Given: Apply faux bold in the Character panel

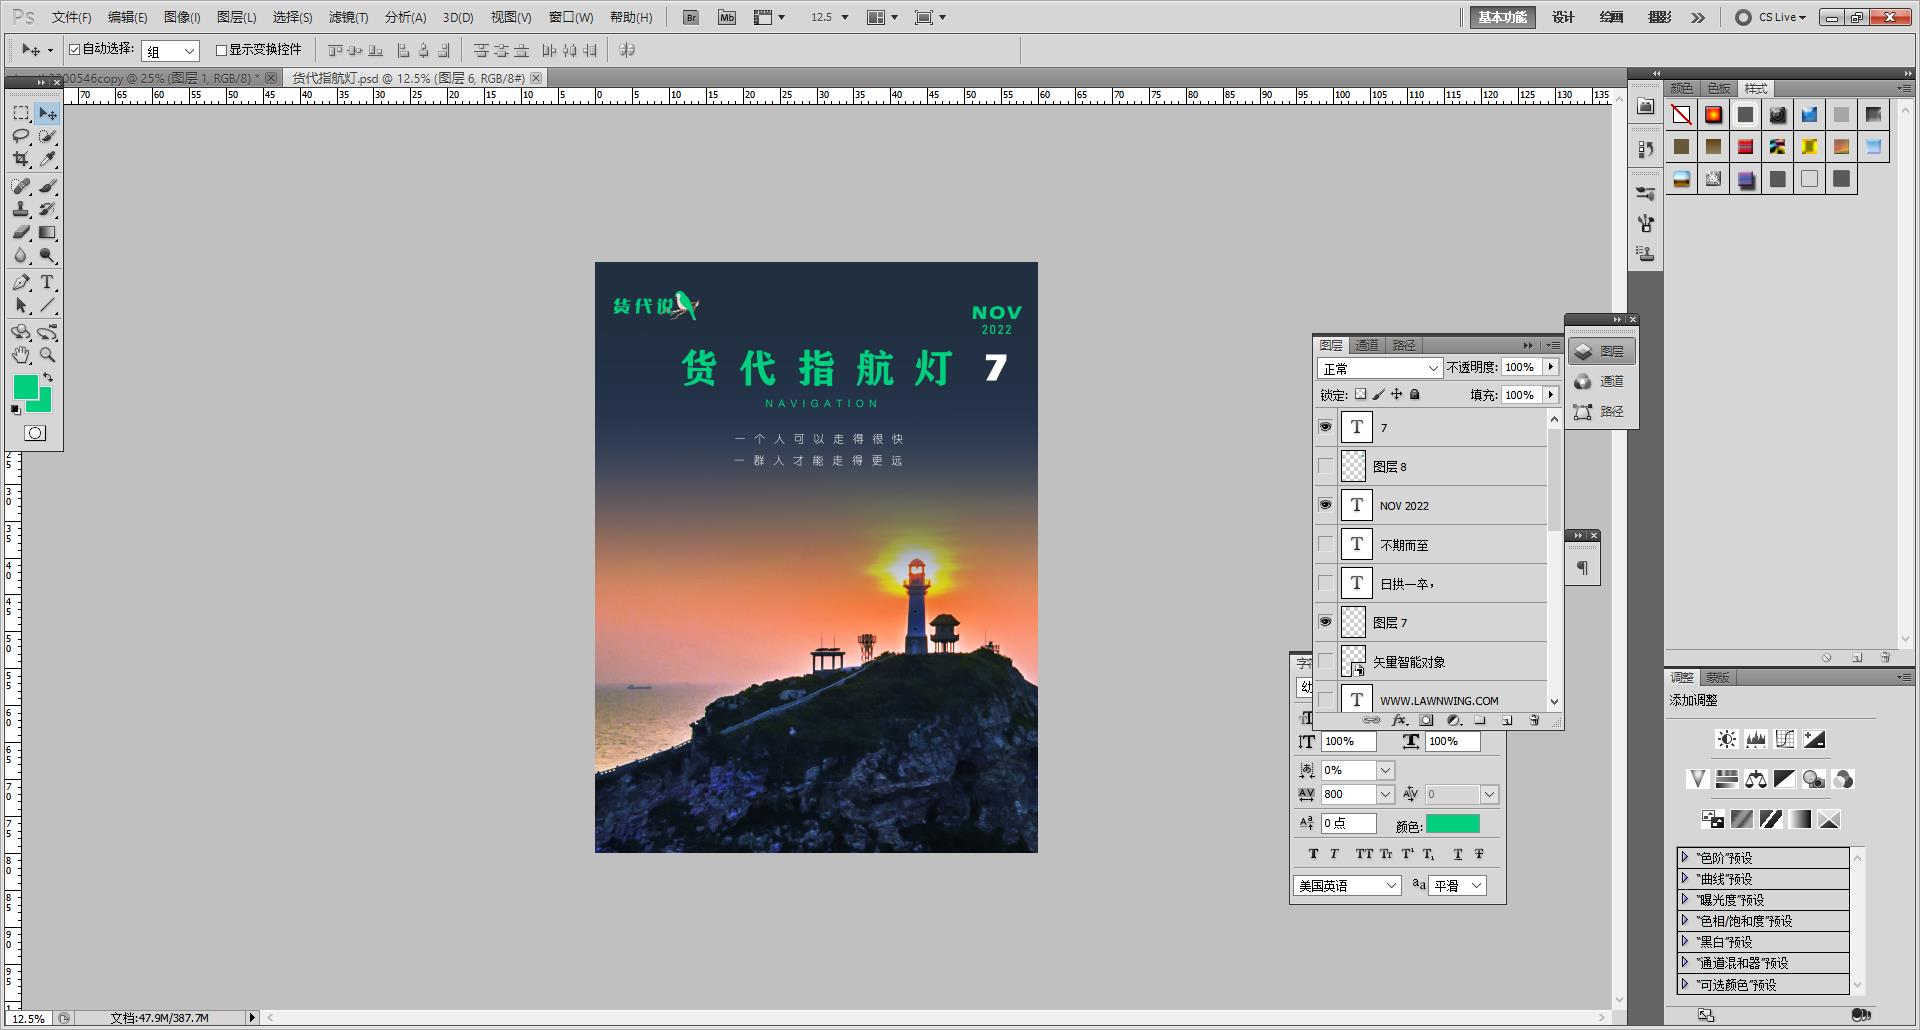Looking at the screenshot, I should [x=1313, y=853].
